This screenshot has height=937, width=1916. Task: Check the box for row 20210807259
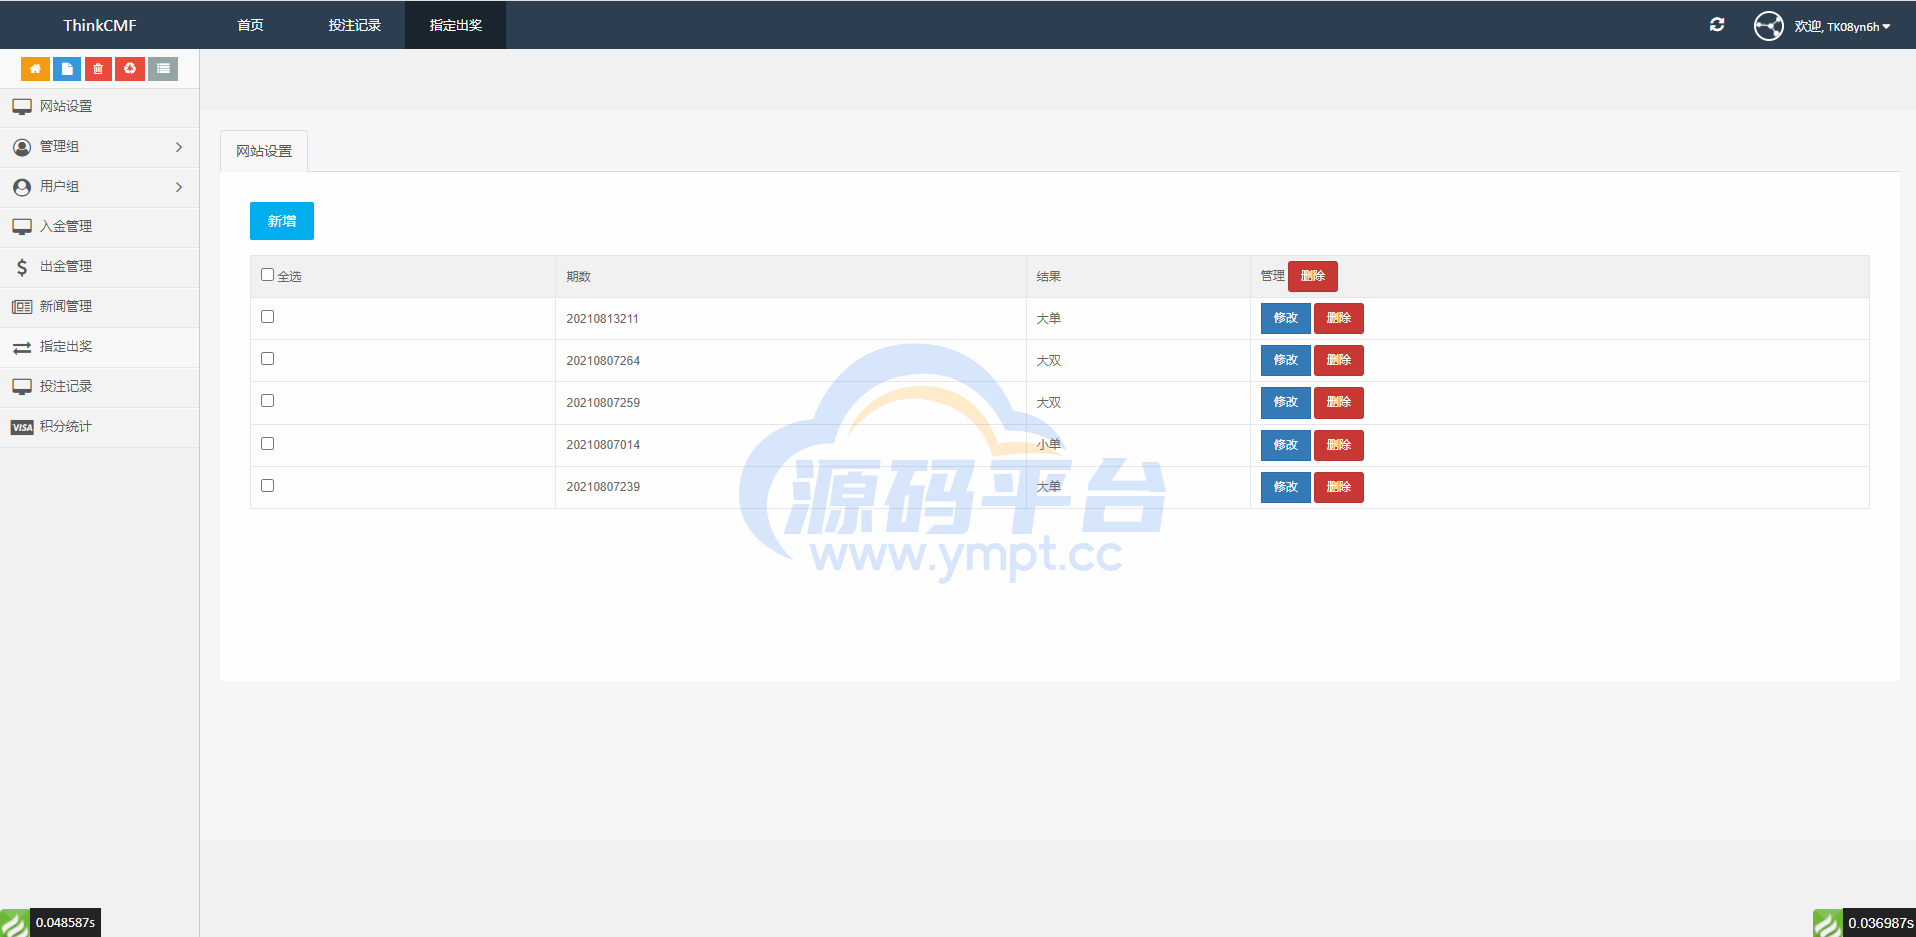coord(267,401)
